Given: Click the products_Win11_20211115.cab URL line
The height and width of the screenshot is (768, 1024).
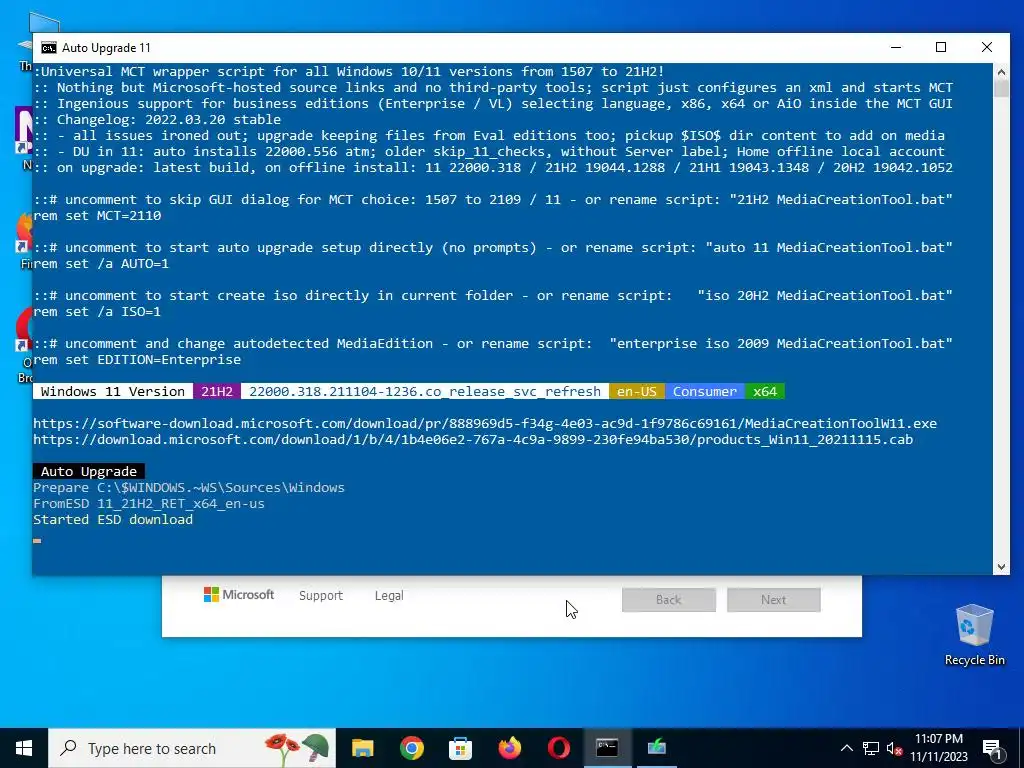Looking at the screenshot, I should point(473,440).
